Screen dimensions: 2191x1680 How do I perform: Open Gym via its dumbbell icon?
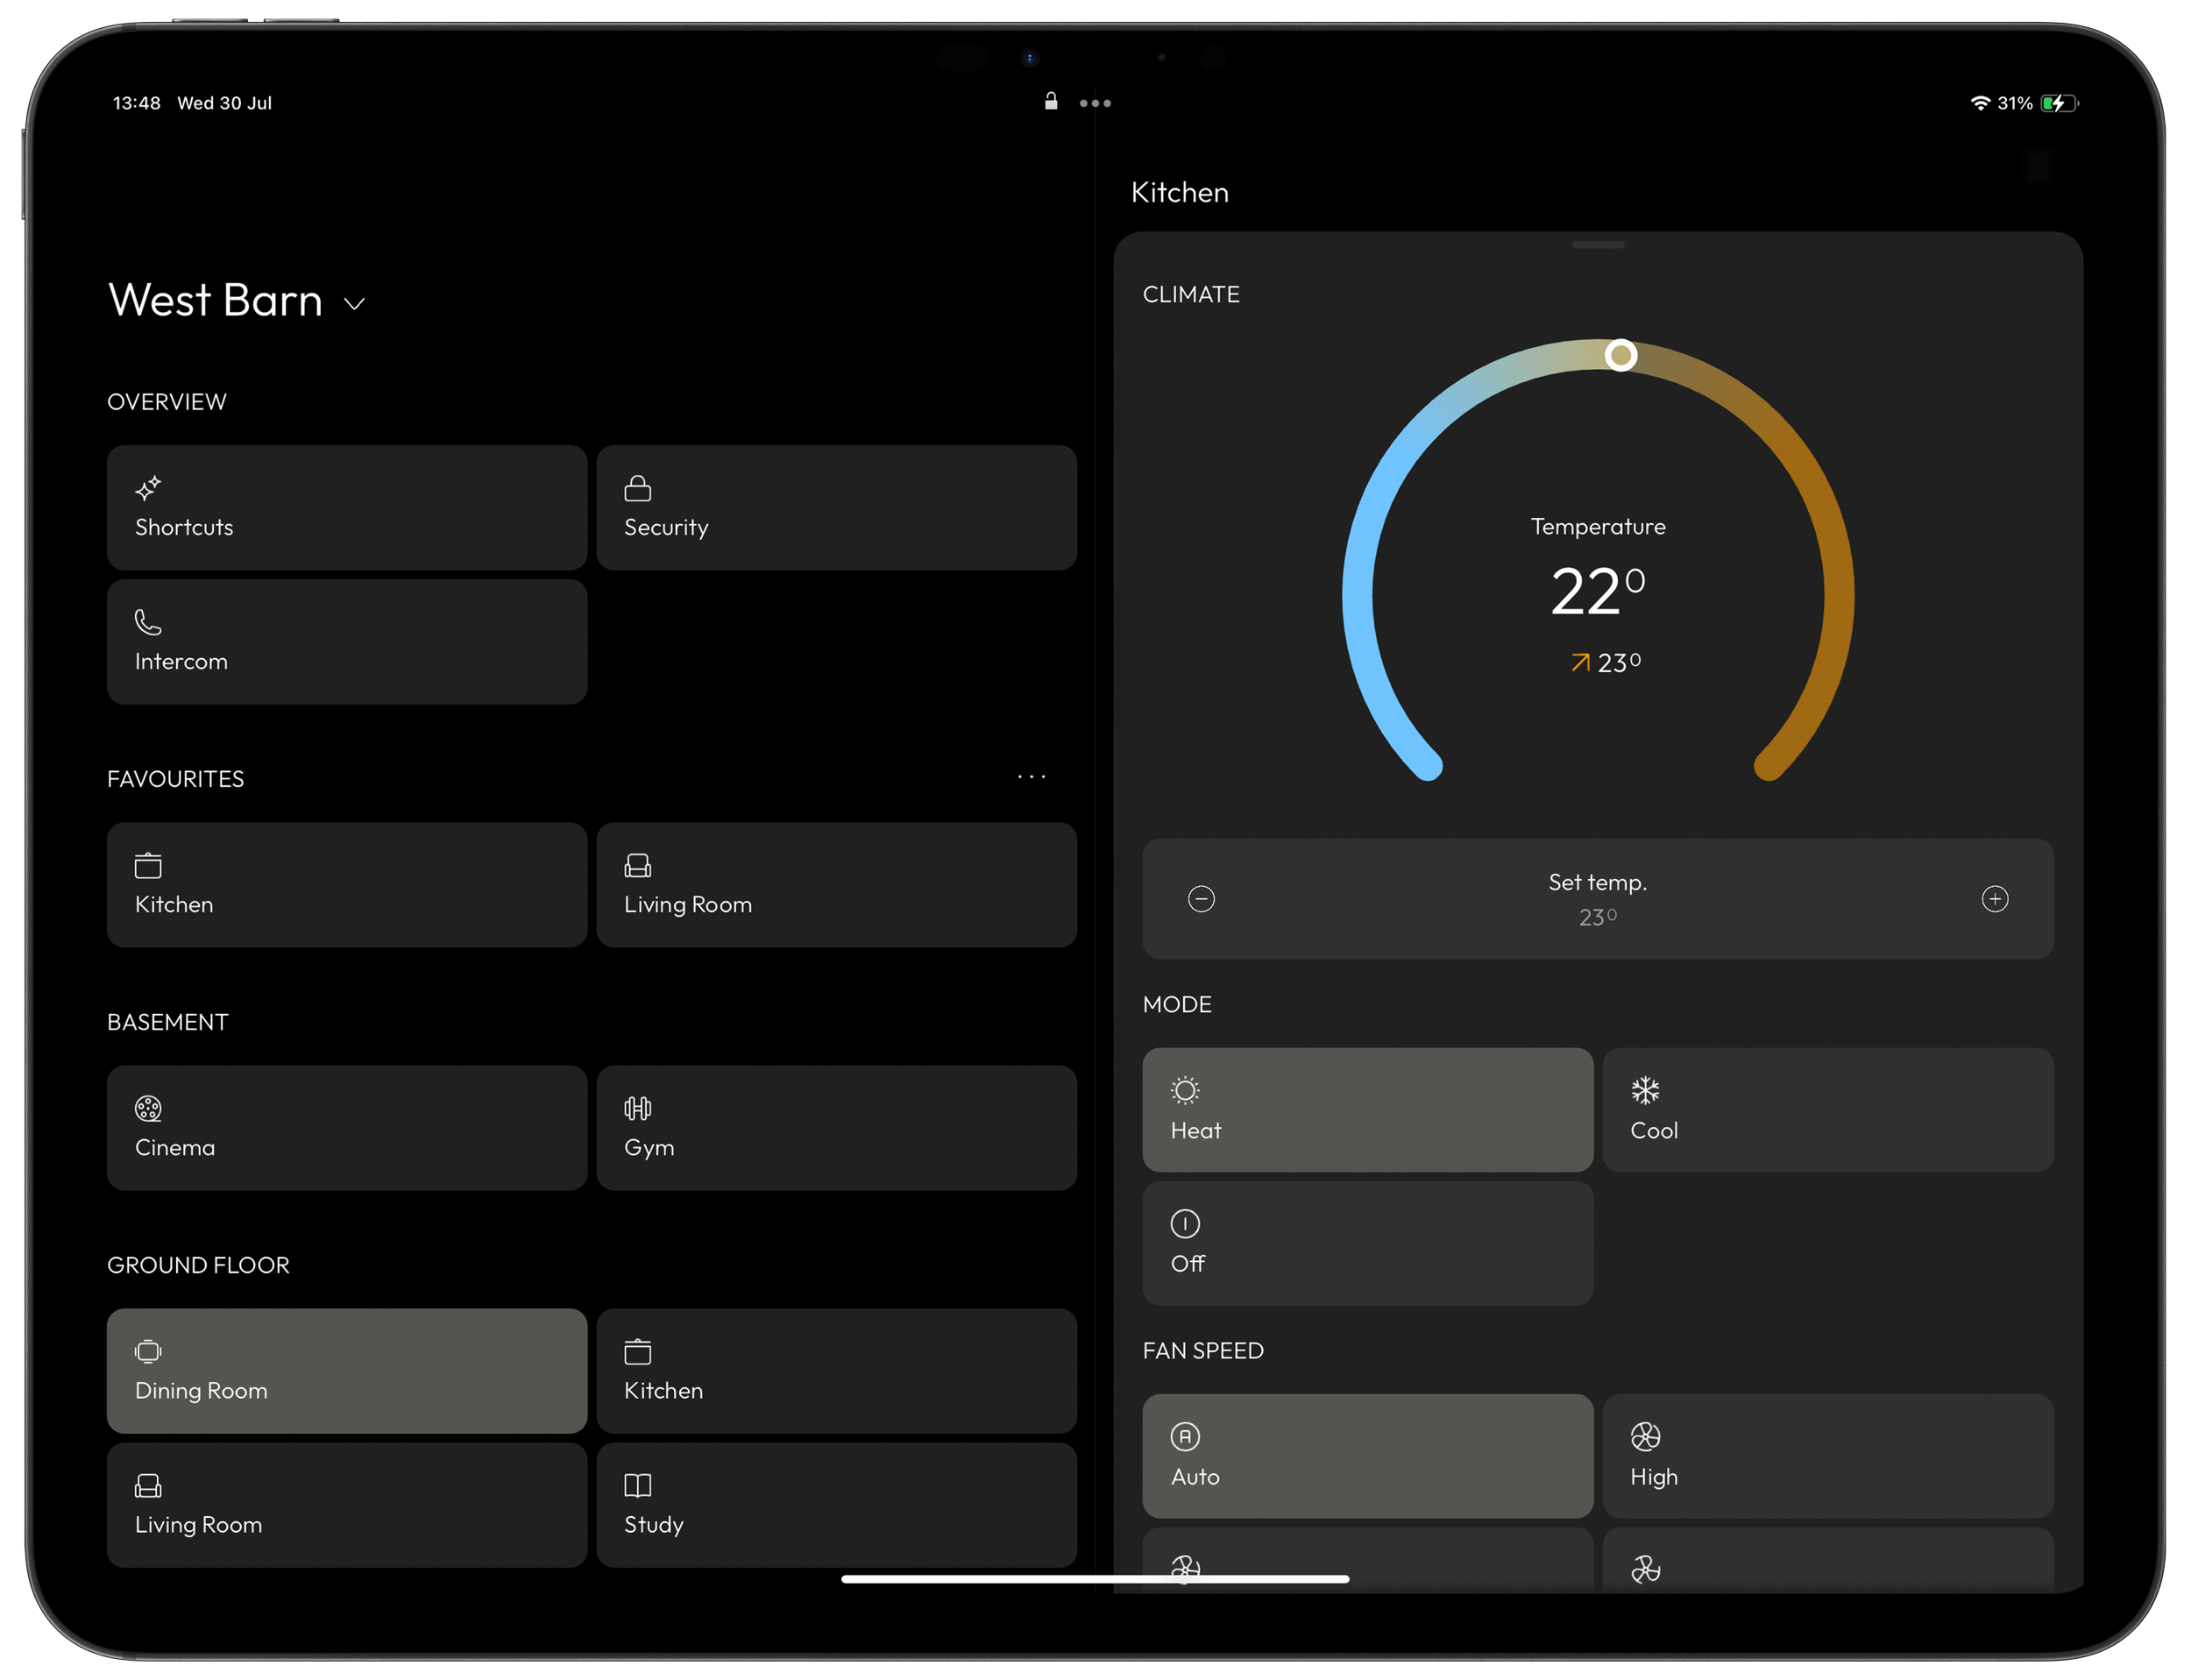pyautogui.click(x=637, y=1108)
